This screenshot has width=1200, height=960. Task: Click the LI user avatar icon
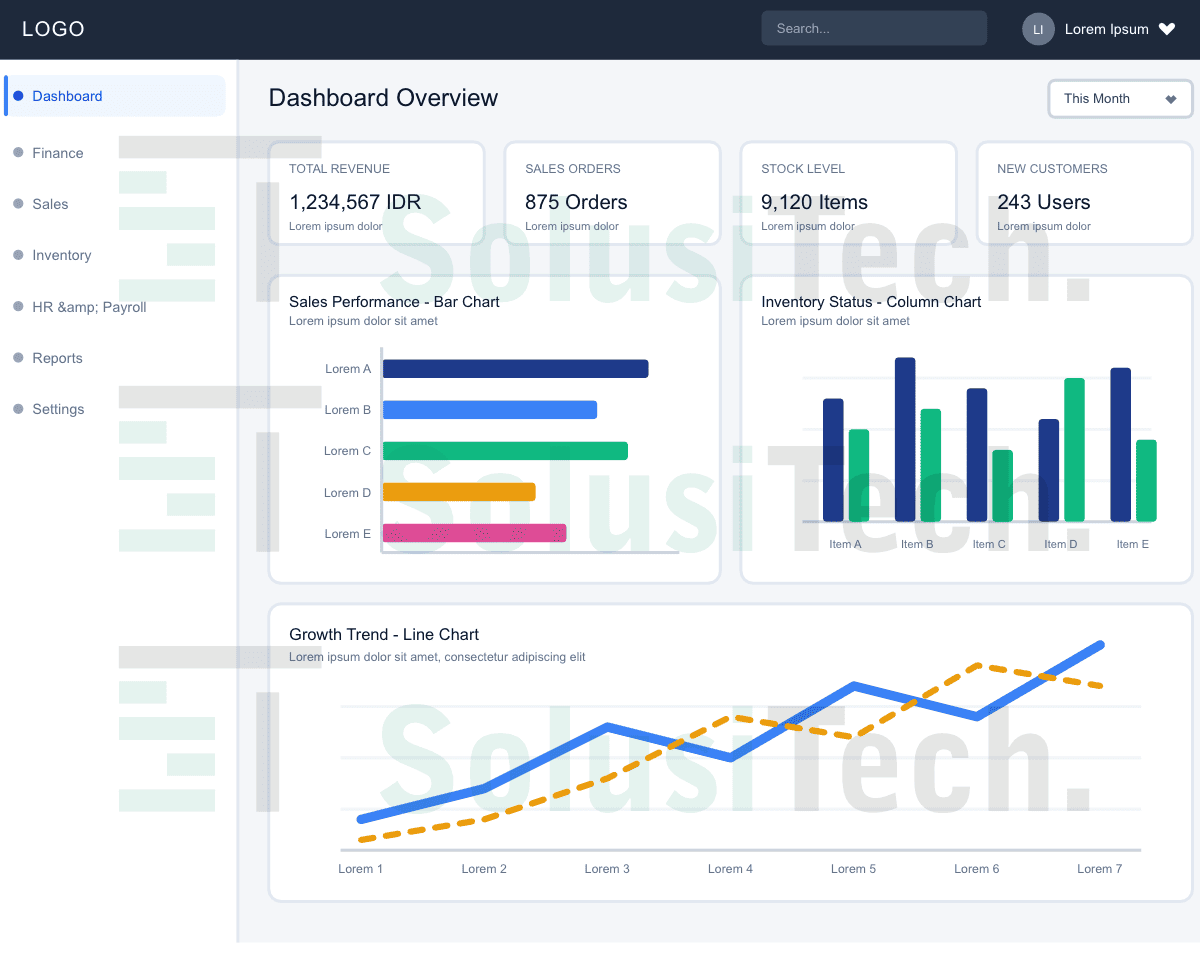click(x=1038, y=29)
